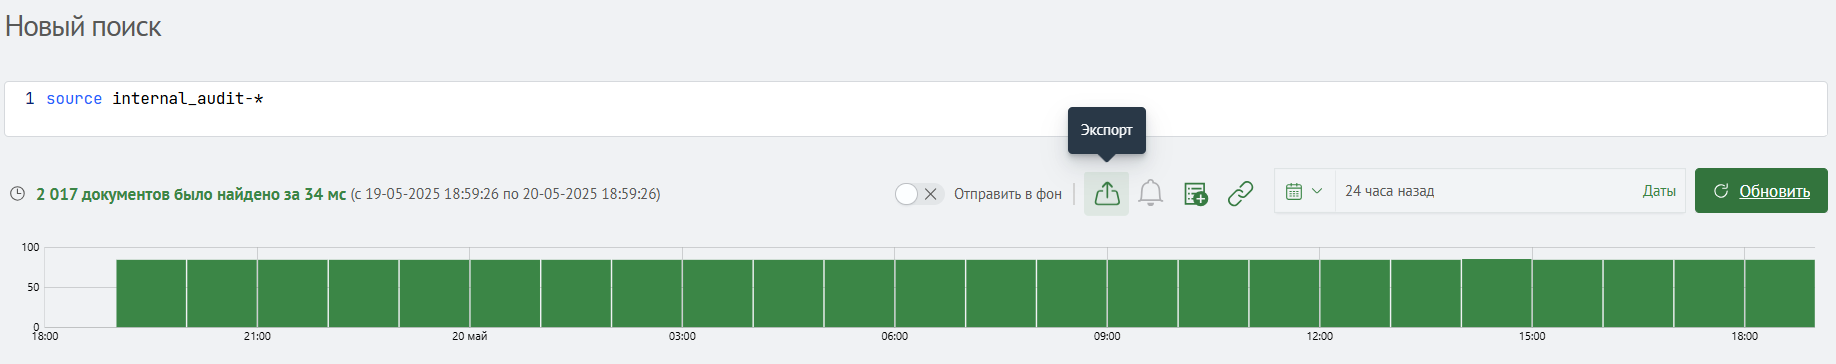Image resolution: width=1836 pixels, height=364 pixels.
Task: Click the 2 017 документов results summary text
Action: click(191, 194)
